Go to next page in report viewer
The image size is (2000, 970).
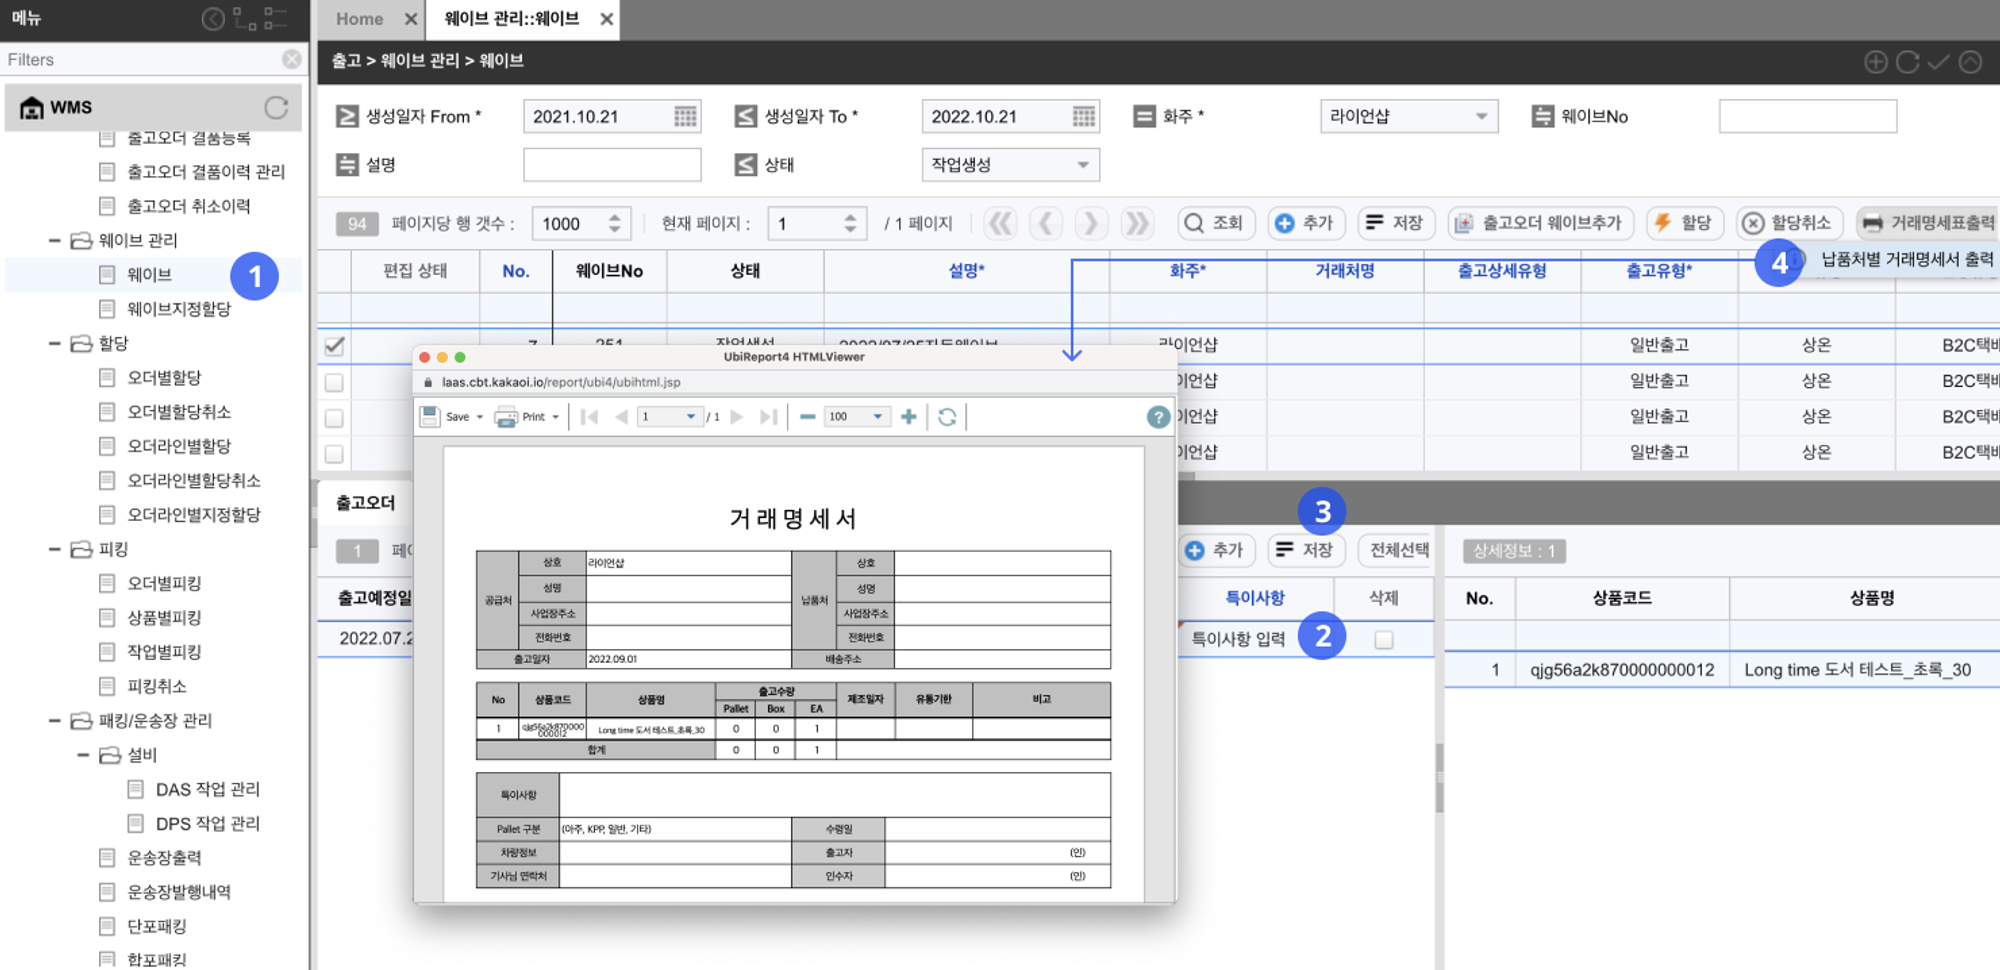click(x=737, y=417)
